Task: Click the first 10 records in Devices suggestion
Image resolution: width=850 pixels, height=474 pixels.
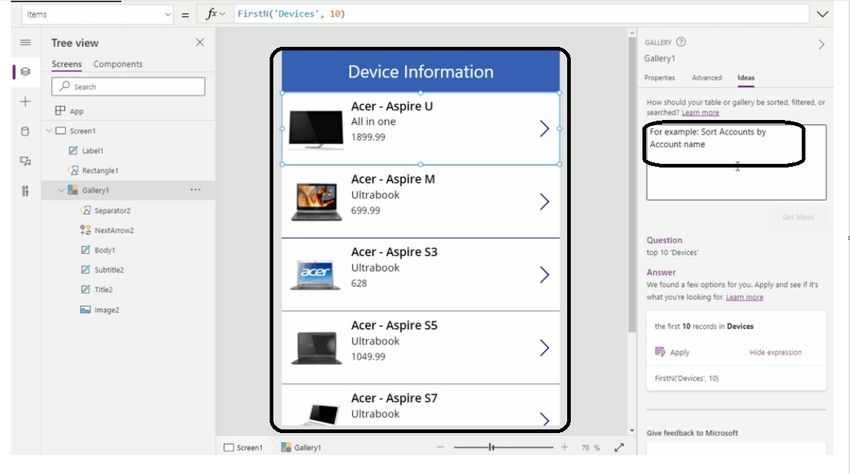Action: [704, 326]
